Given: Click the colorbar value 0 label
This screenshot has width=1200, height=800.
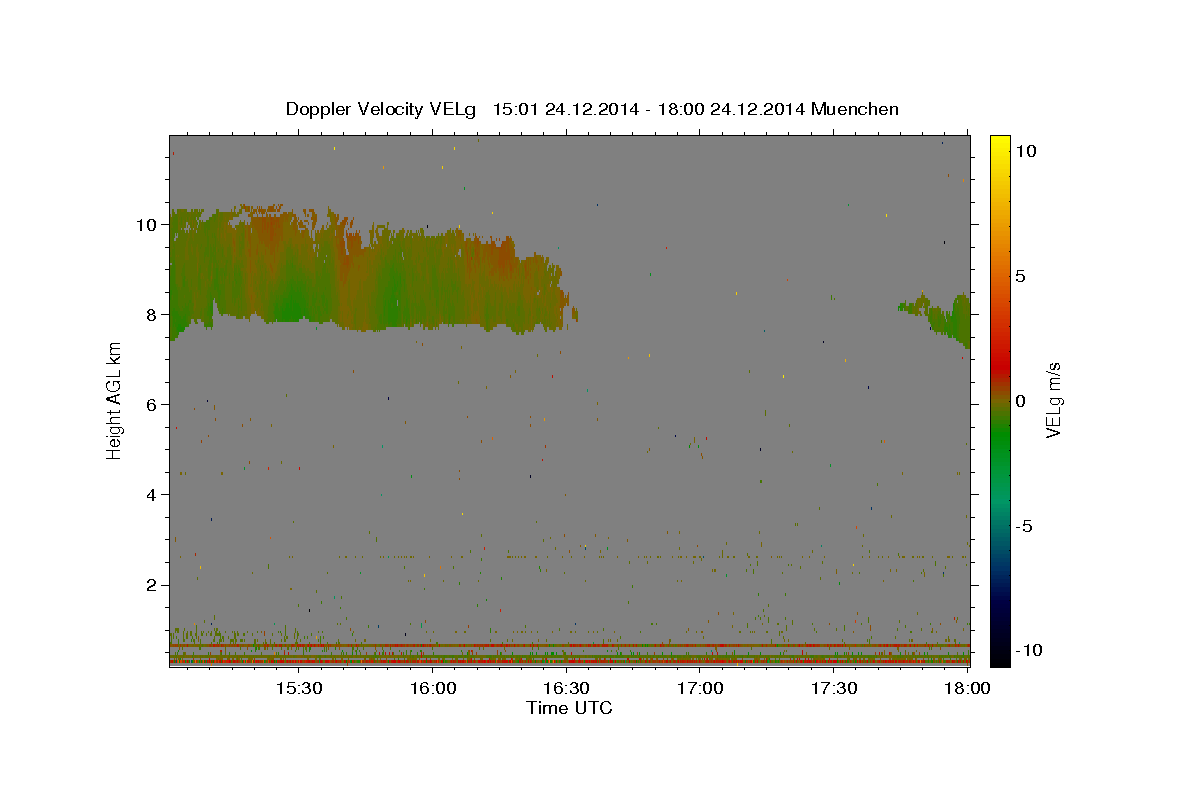Looking at the screenshot, I should pyautogui.click(x=1020, y=401).
